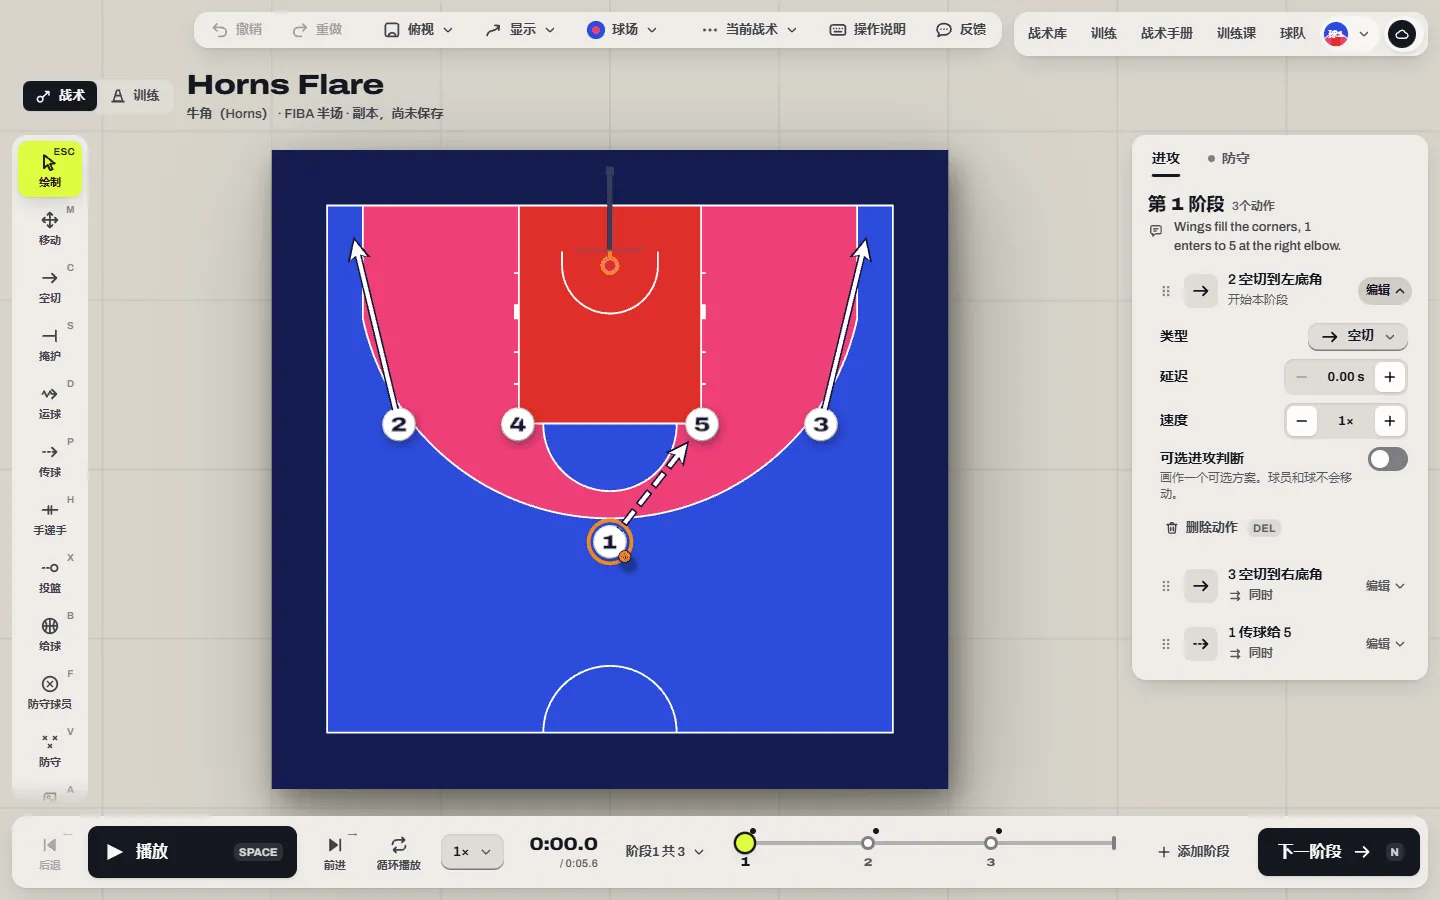Screen dimensions: 1440x900
Task: Select the 防守球员 defender tool
Action: (50, 691)
